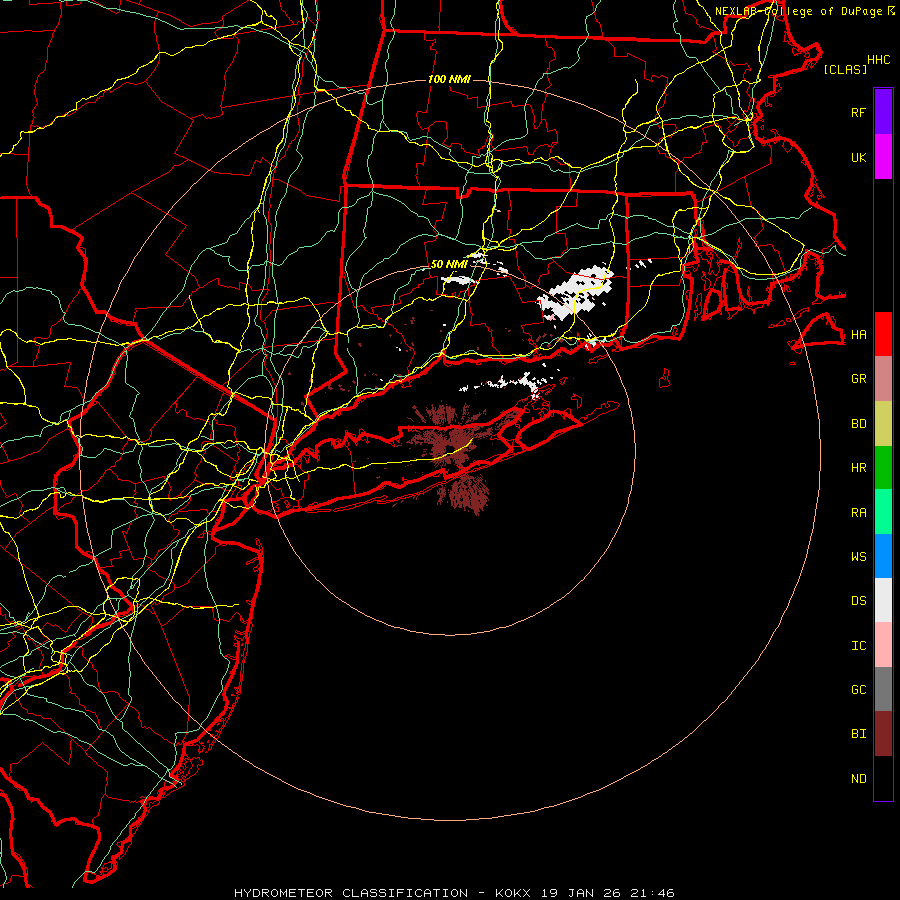Click the "KOKX" radar site identifier
The height and width of the screenshot is (900, 900).
click(x=513, y=893)
